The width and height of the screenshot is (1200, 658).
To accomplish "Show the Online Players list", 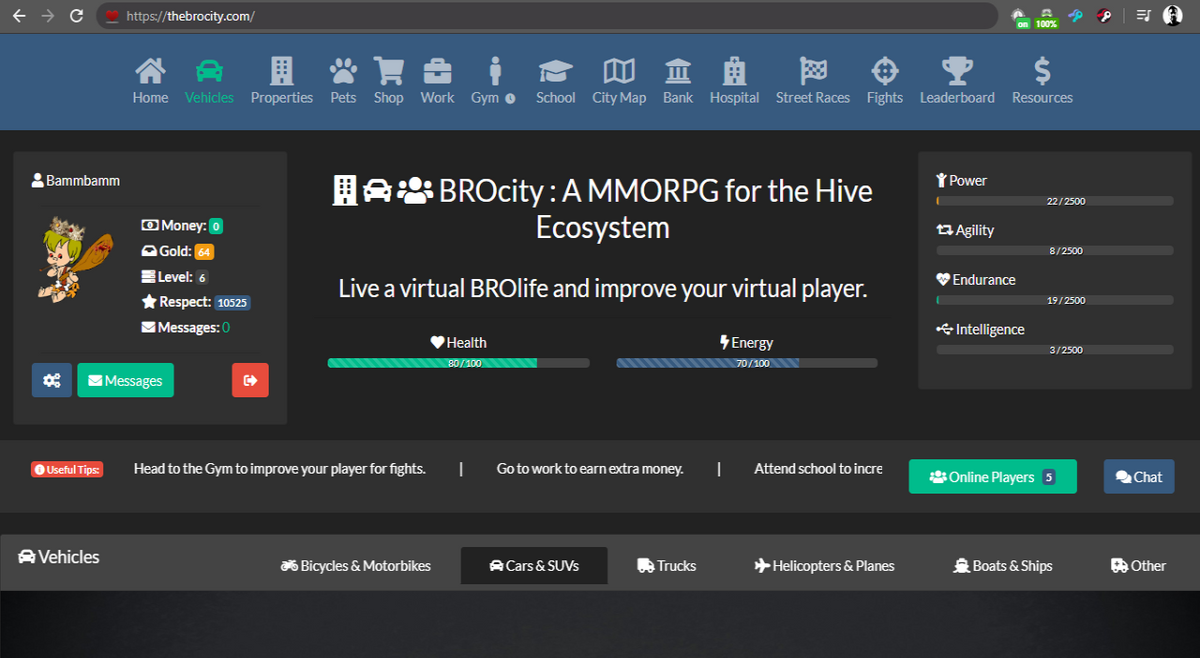I will (992, 477).
